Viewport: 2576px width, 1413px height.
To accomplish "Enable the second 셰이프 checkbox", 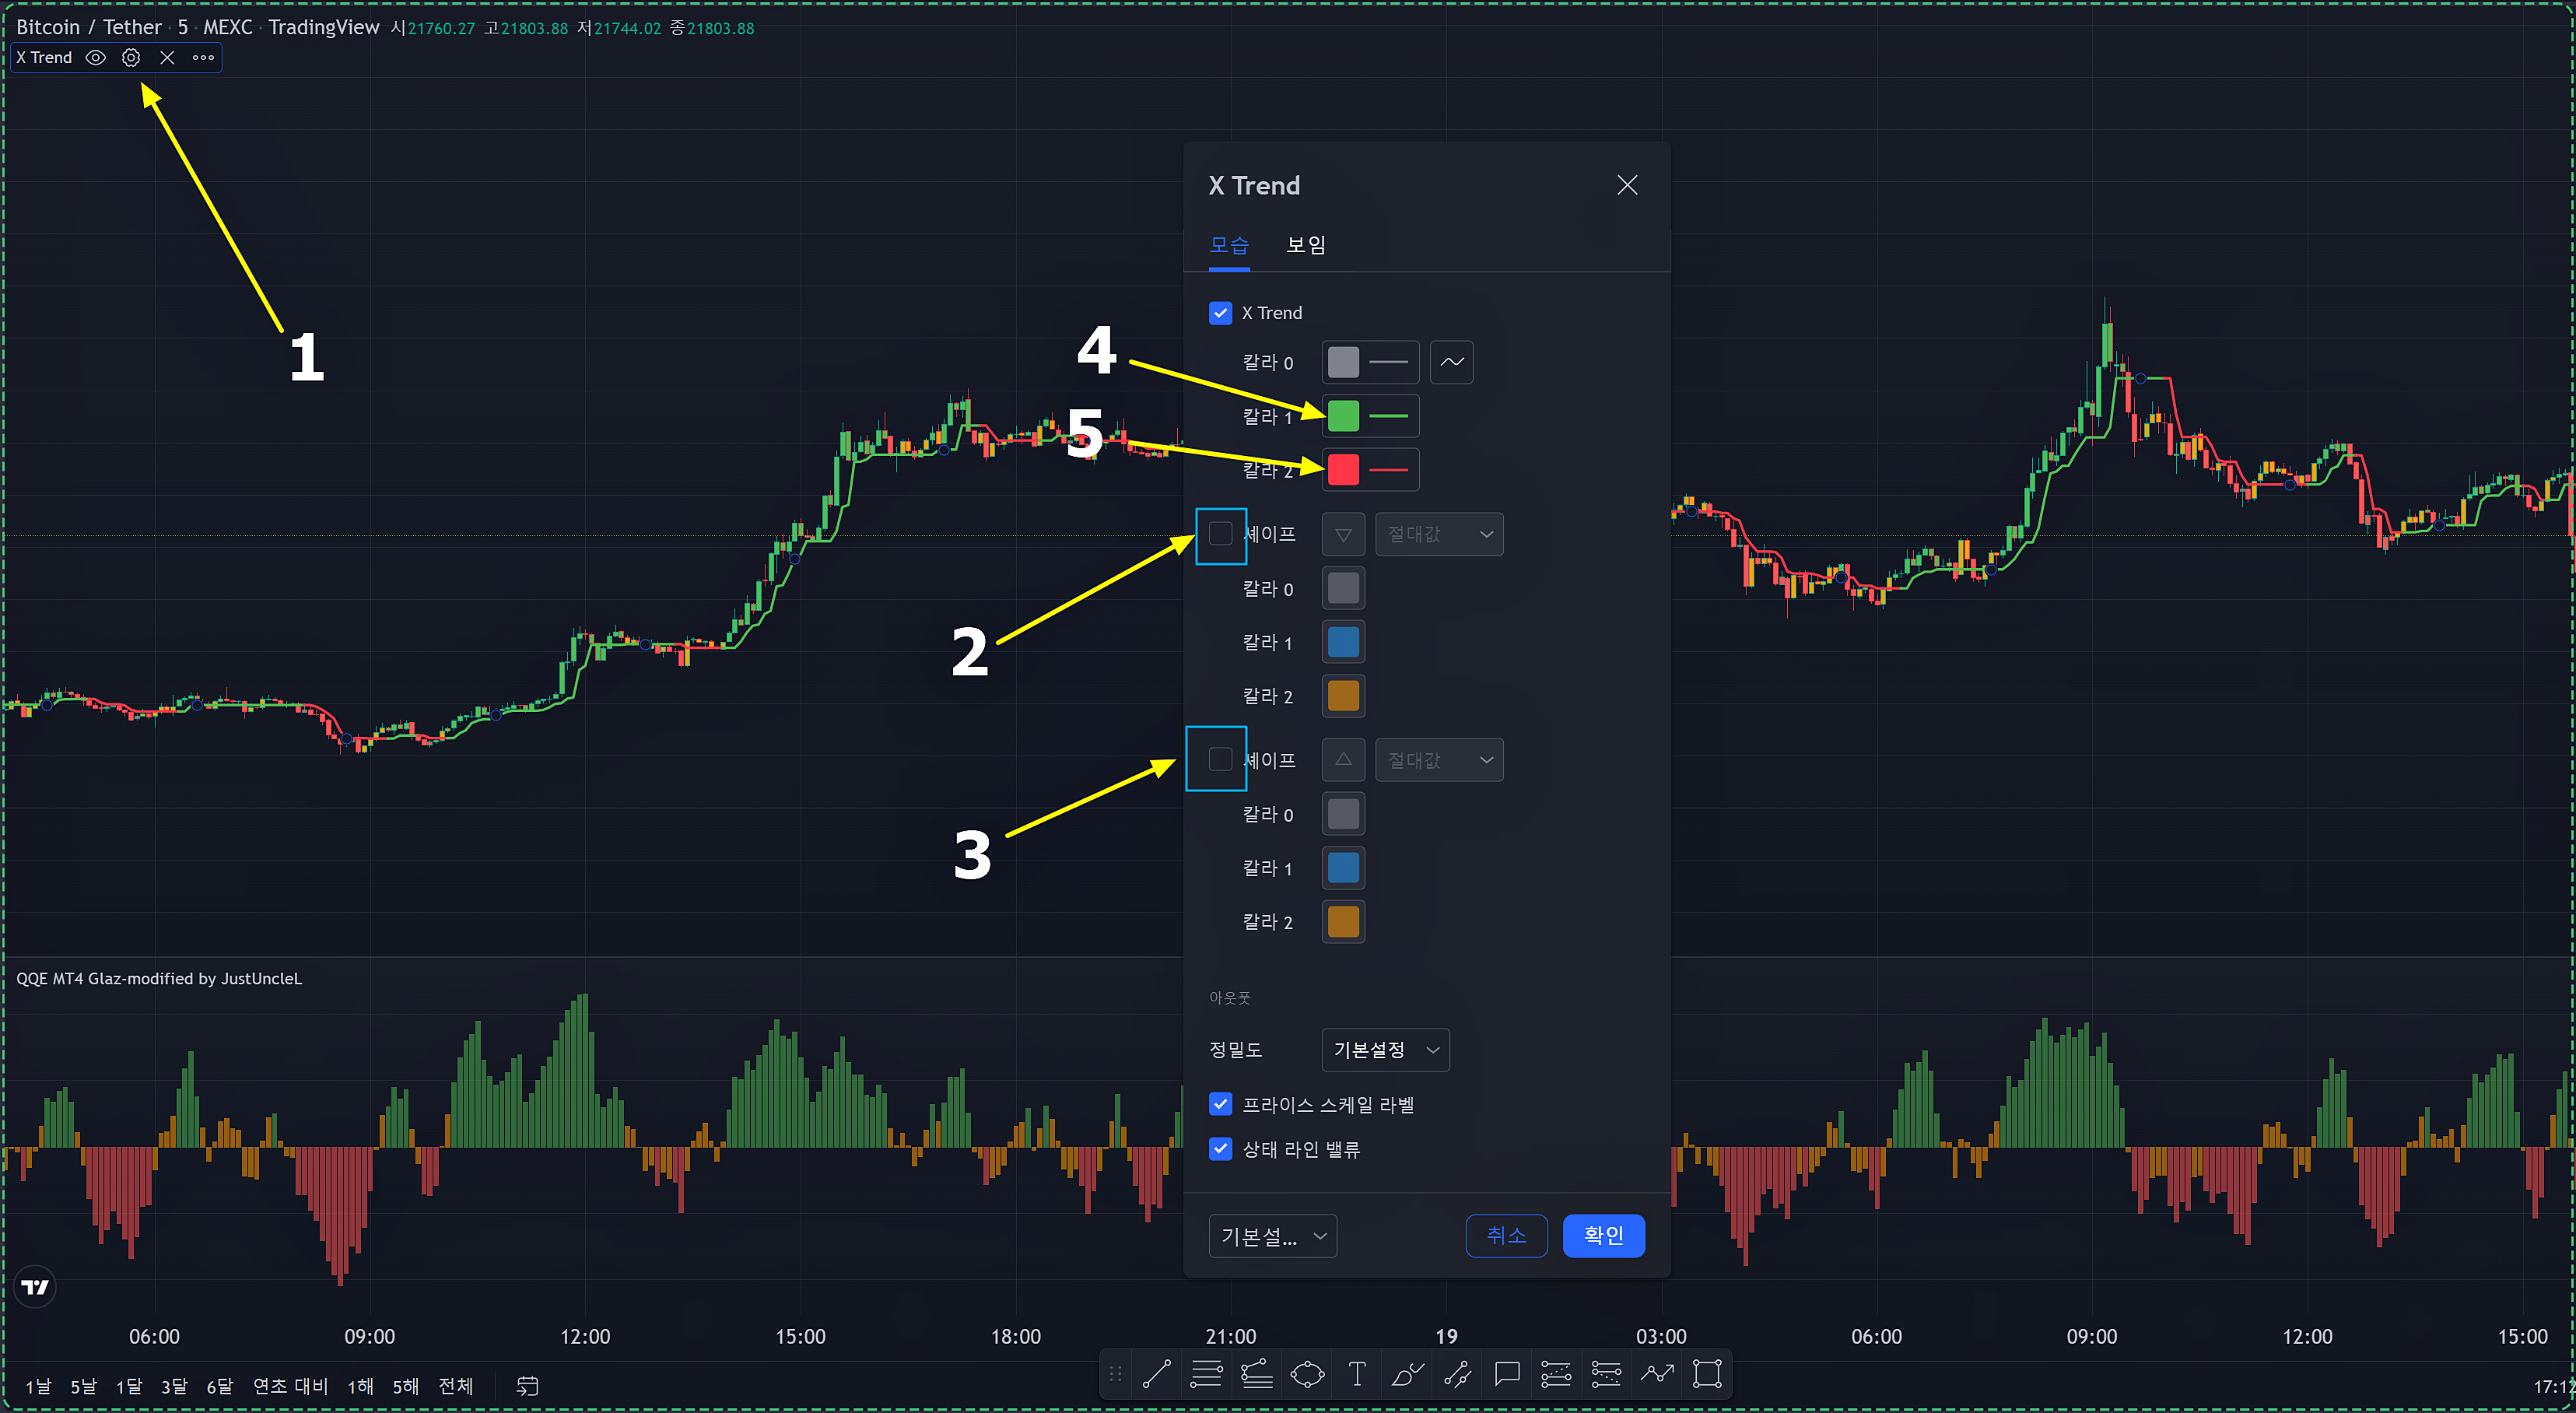I will (1220, 759).
